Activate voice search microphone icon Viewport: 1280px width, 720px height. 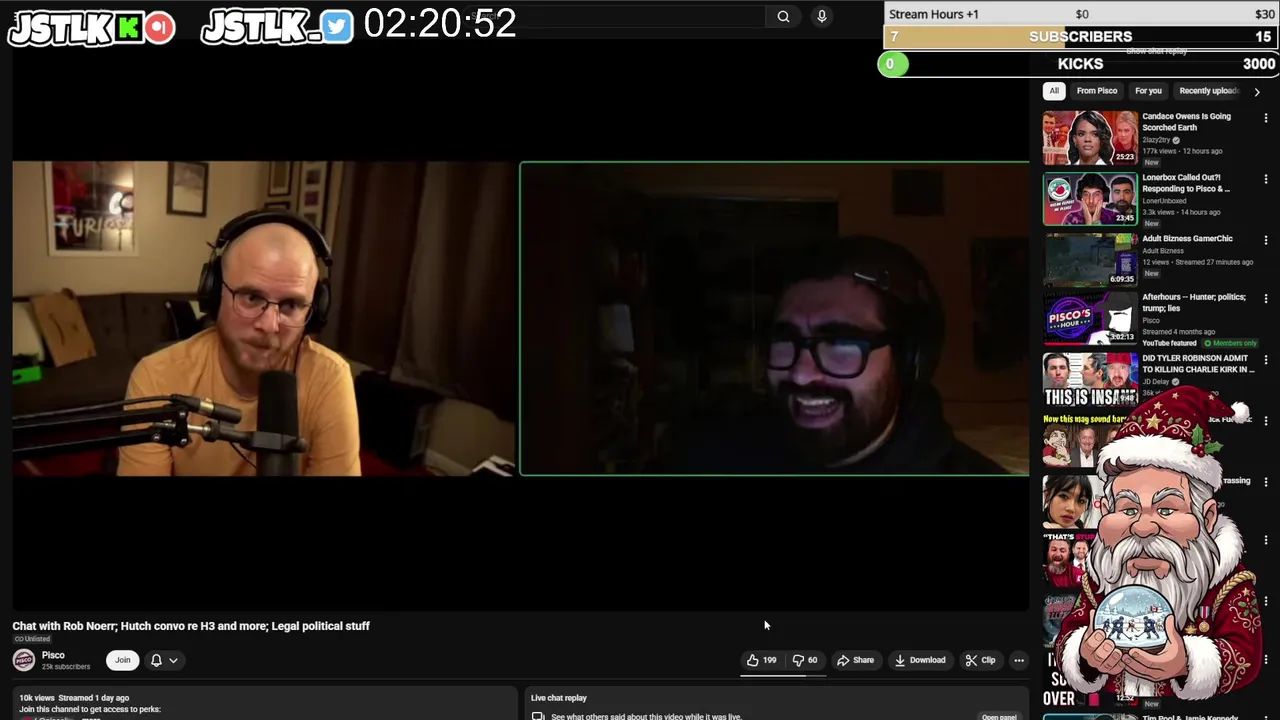point(822,16)
